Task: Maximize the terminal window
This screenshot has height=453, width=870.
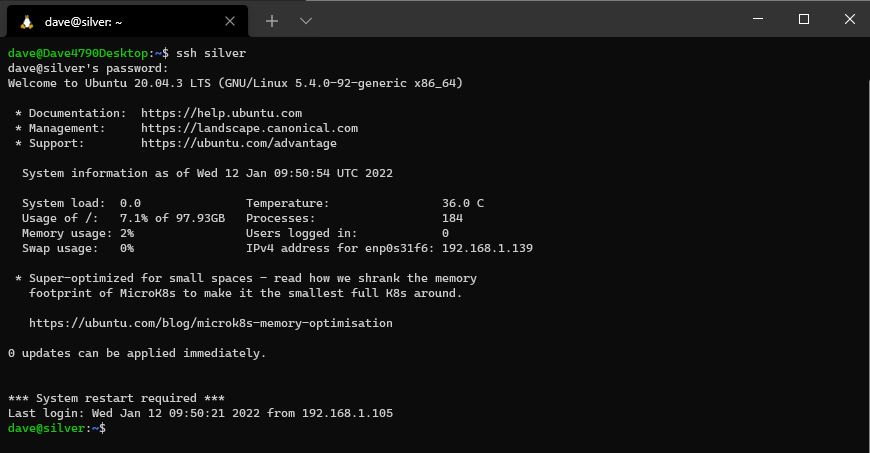Action: click(x=803, y=19)
